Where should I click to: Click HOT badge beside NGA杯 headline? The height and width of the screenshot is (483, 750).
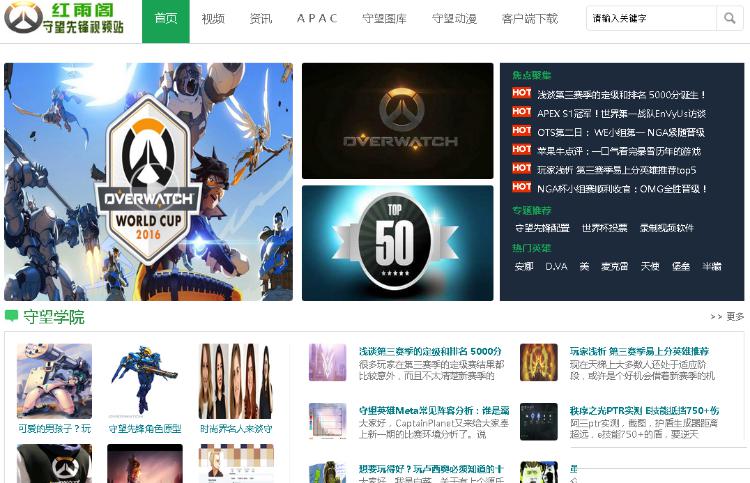[x=521, y=187]
